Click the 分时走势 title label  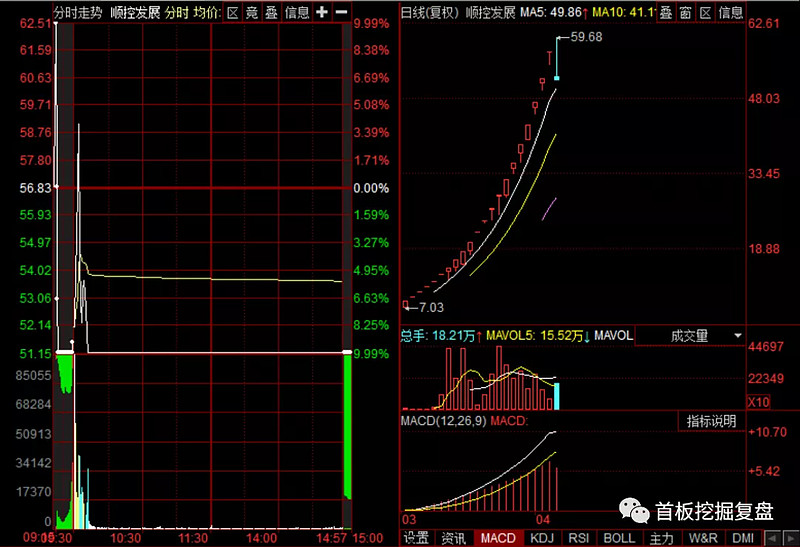(x=78, y=13)
